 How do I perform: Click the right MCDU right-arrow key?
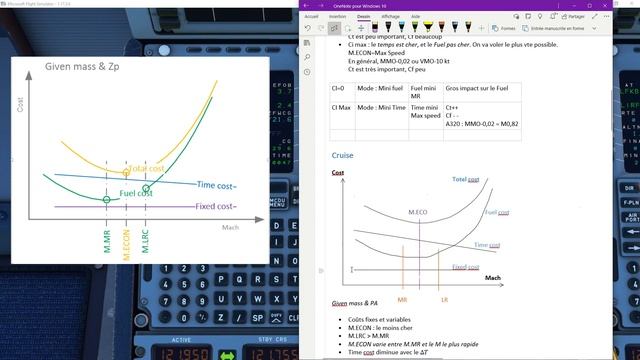632,247
